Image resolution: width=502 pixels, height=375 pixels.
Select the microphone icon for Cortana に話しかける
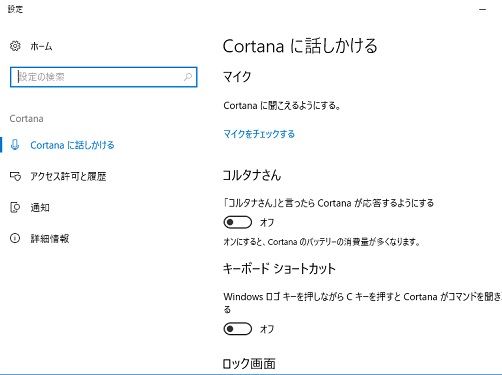[15, 145]
